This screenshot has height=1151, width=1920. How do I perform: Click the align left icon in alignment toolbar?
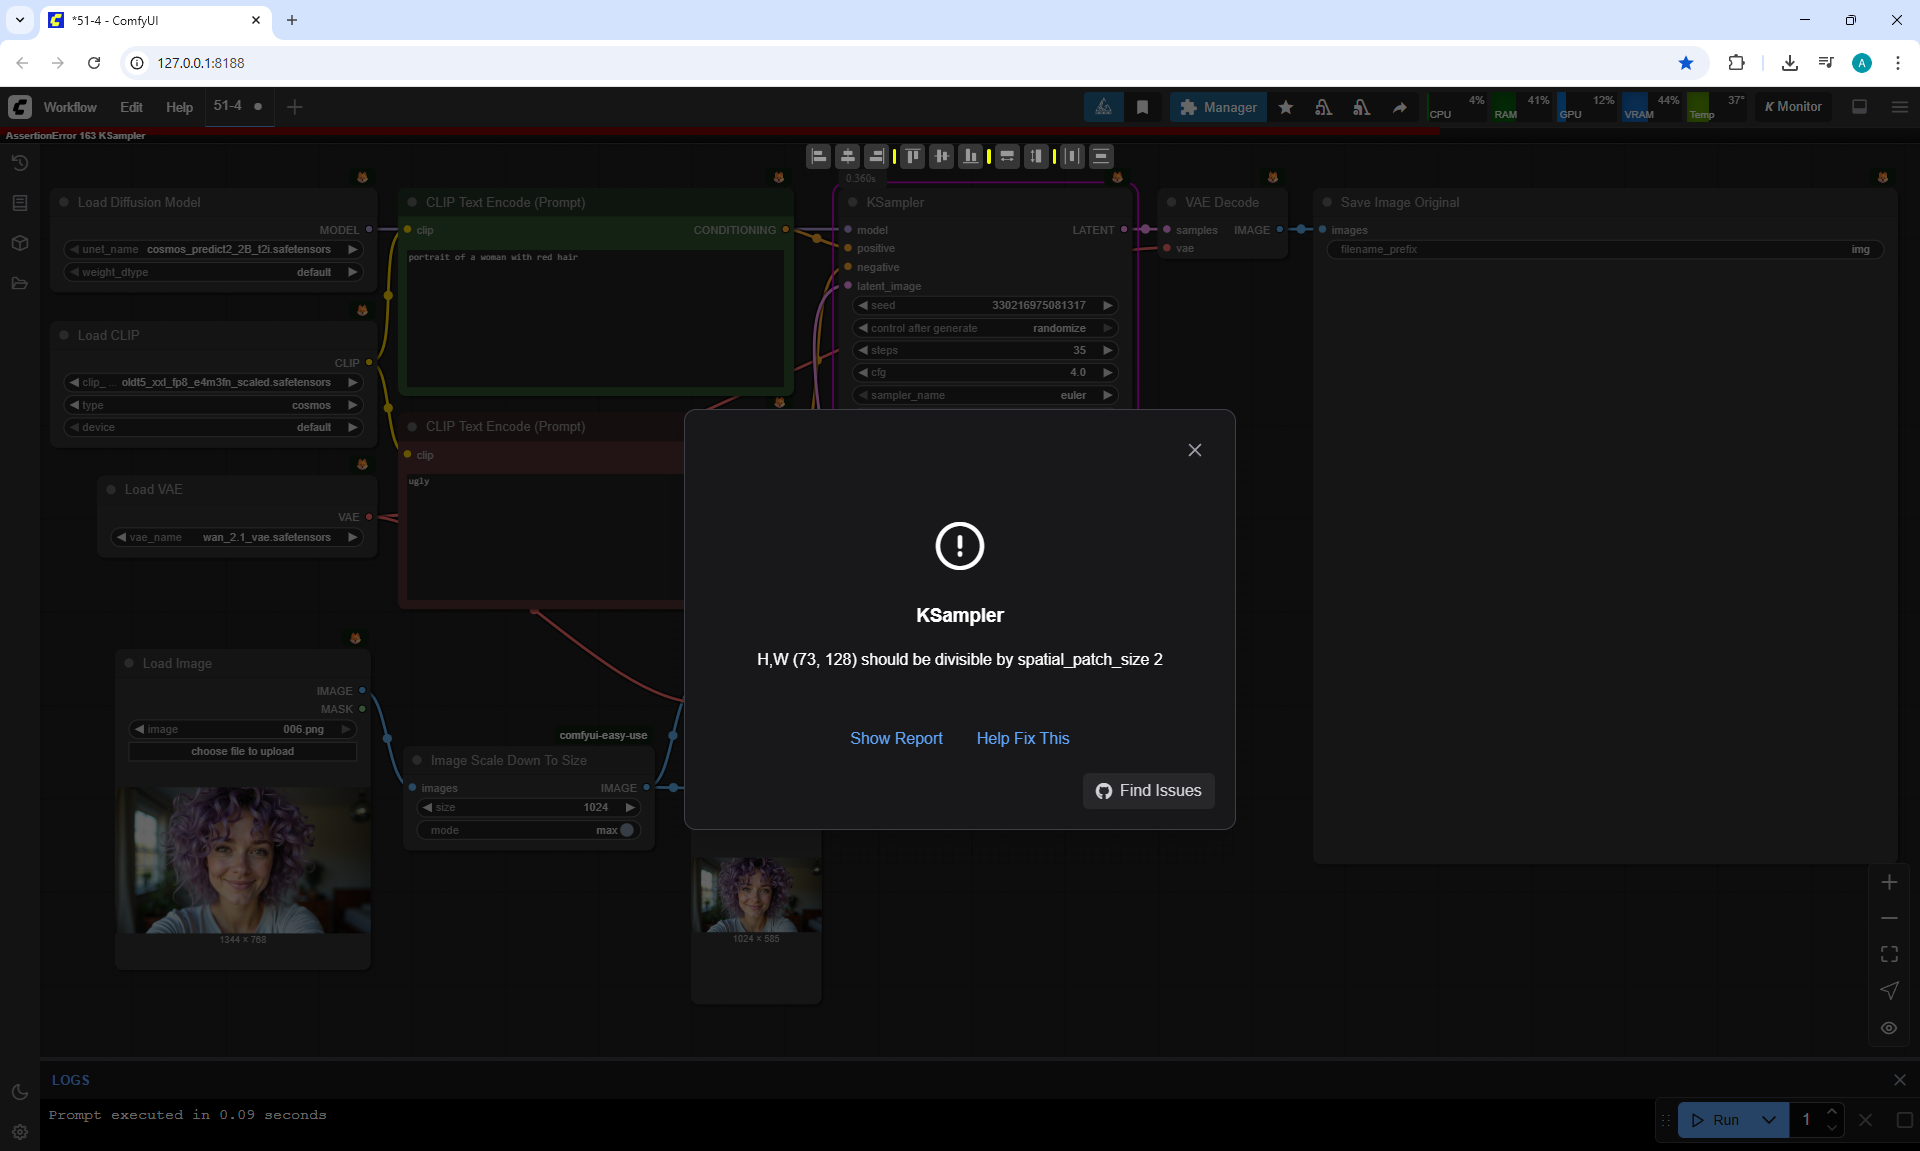tap(819, 156)
